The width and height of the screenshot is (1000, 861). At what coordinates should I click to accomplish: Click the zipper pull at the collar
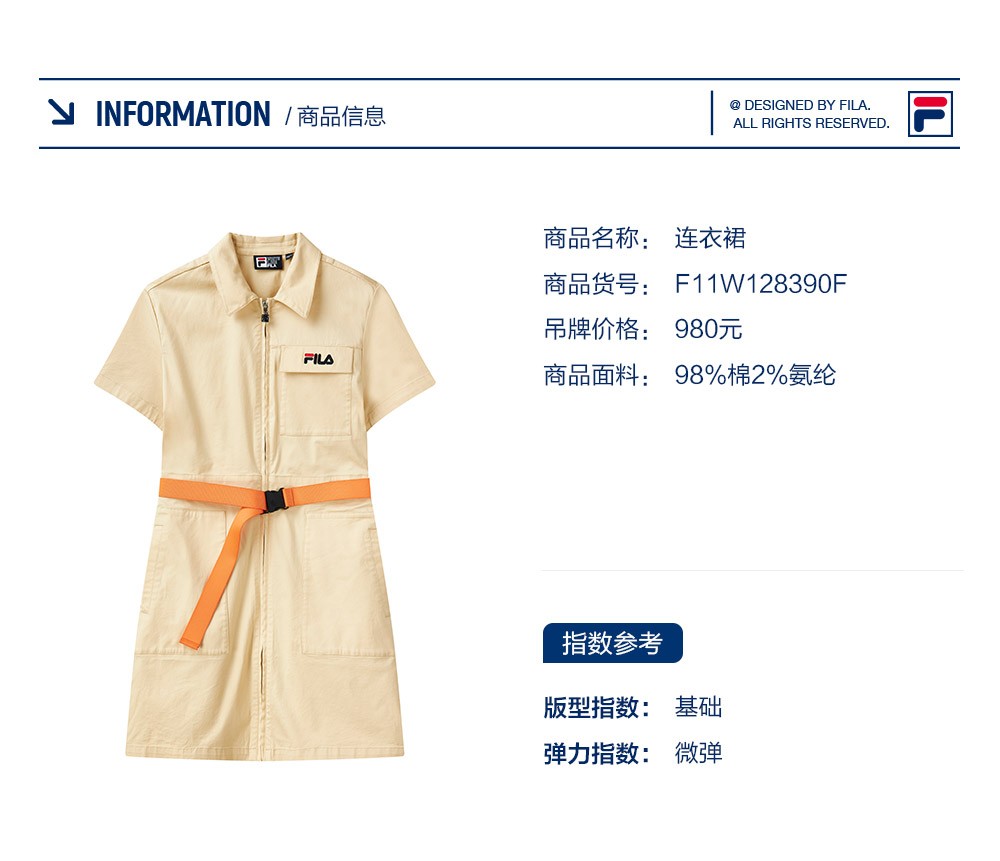pos(264,311)
